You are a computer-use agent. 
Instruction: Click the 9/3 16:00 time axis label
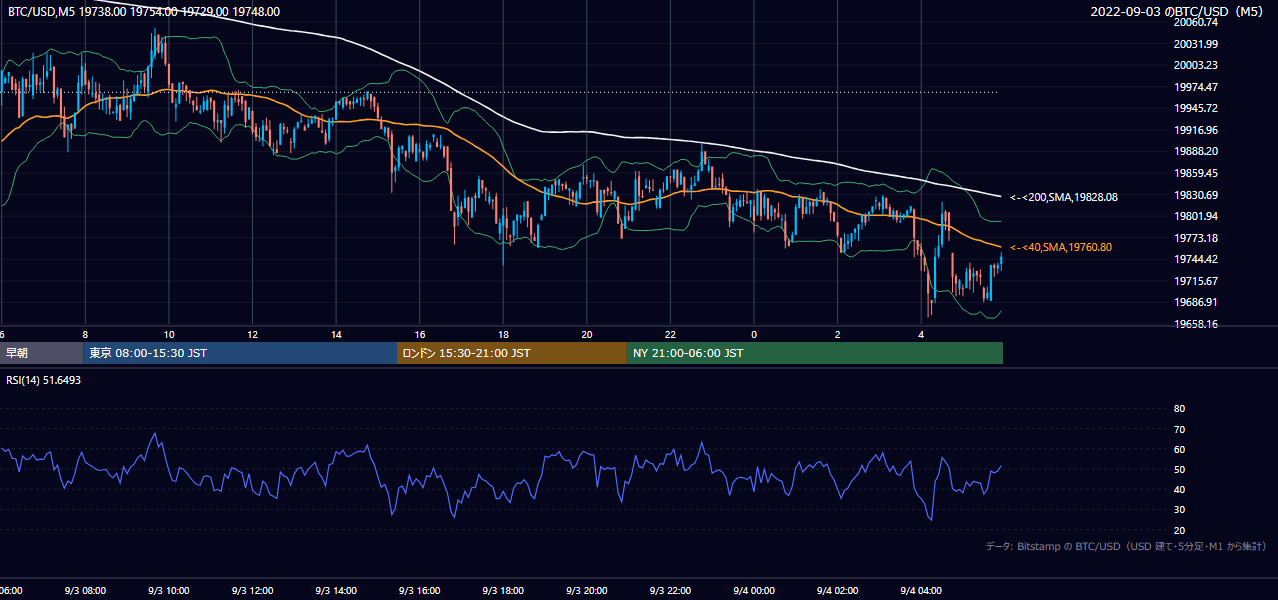pyautogui.click(x=419, y=591)
